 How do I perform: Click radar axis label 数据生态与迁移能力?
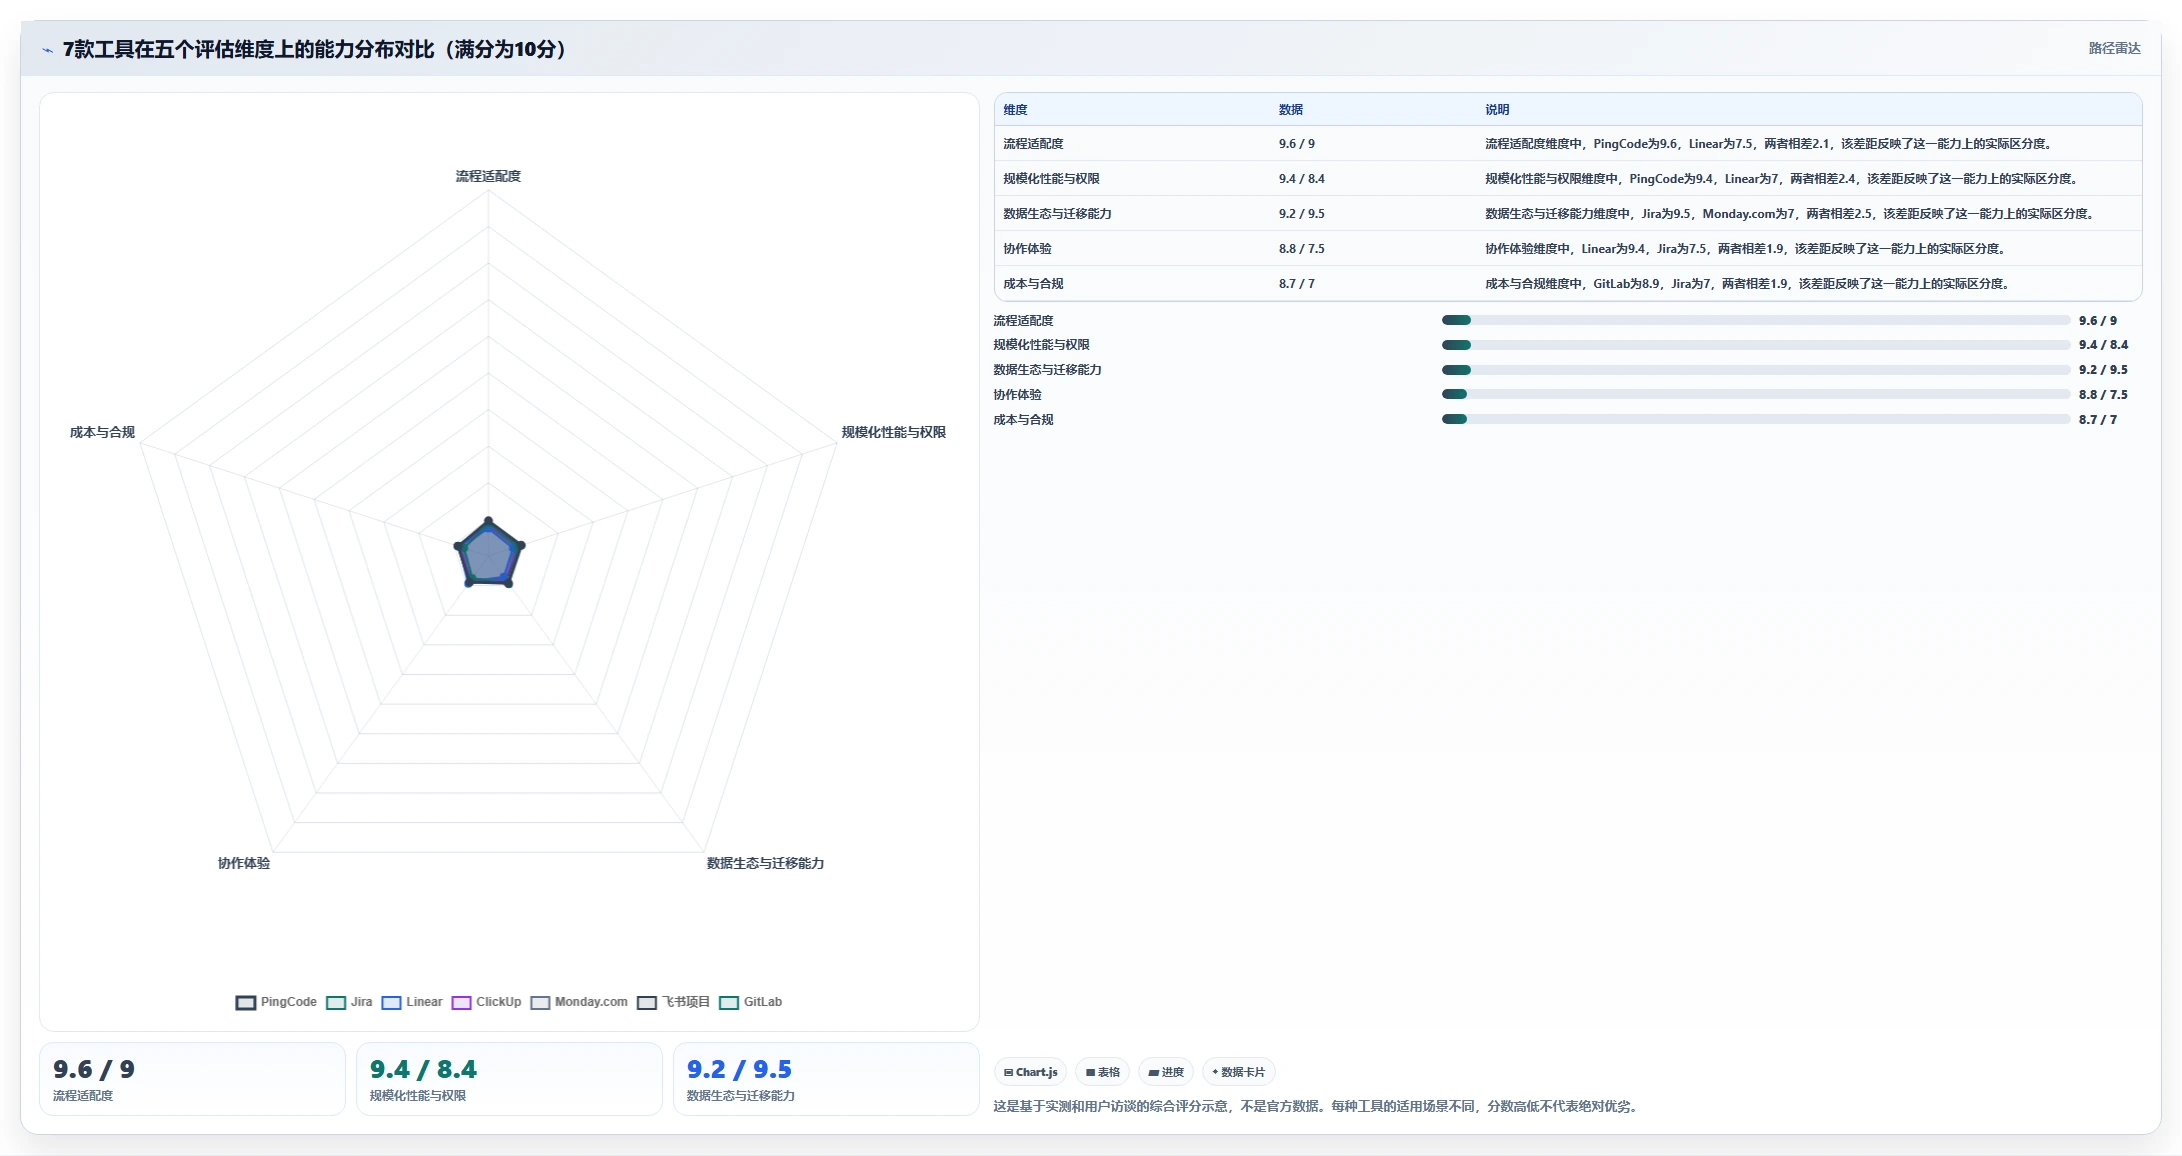tap(765, 863)
